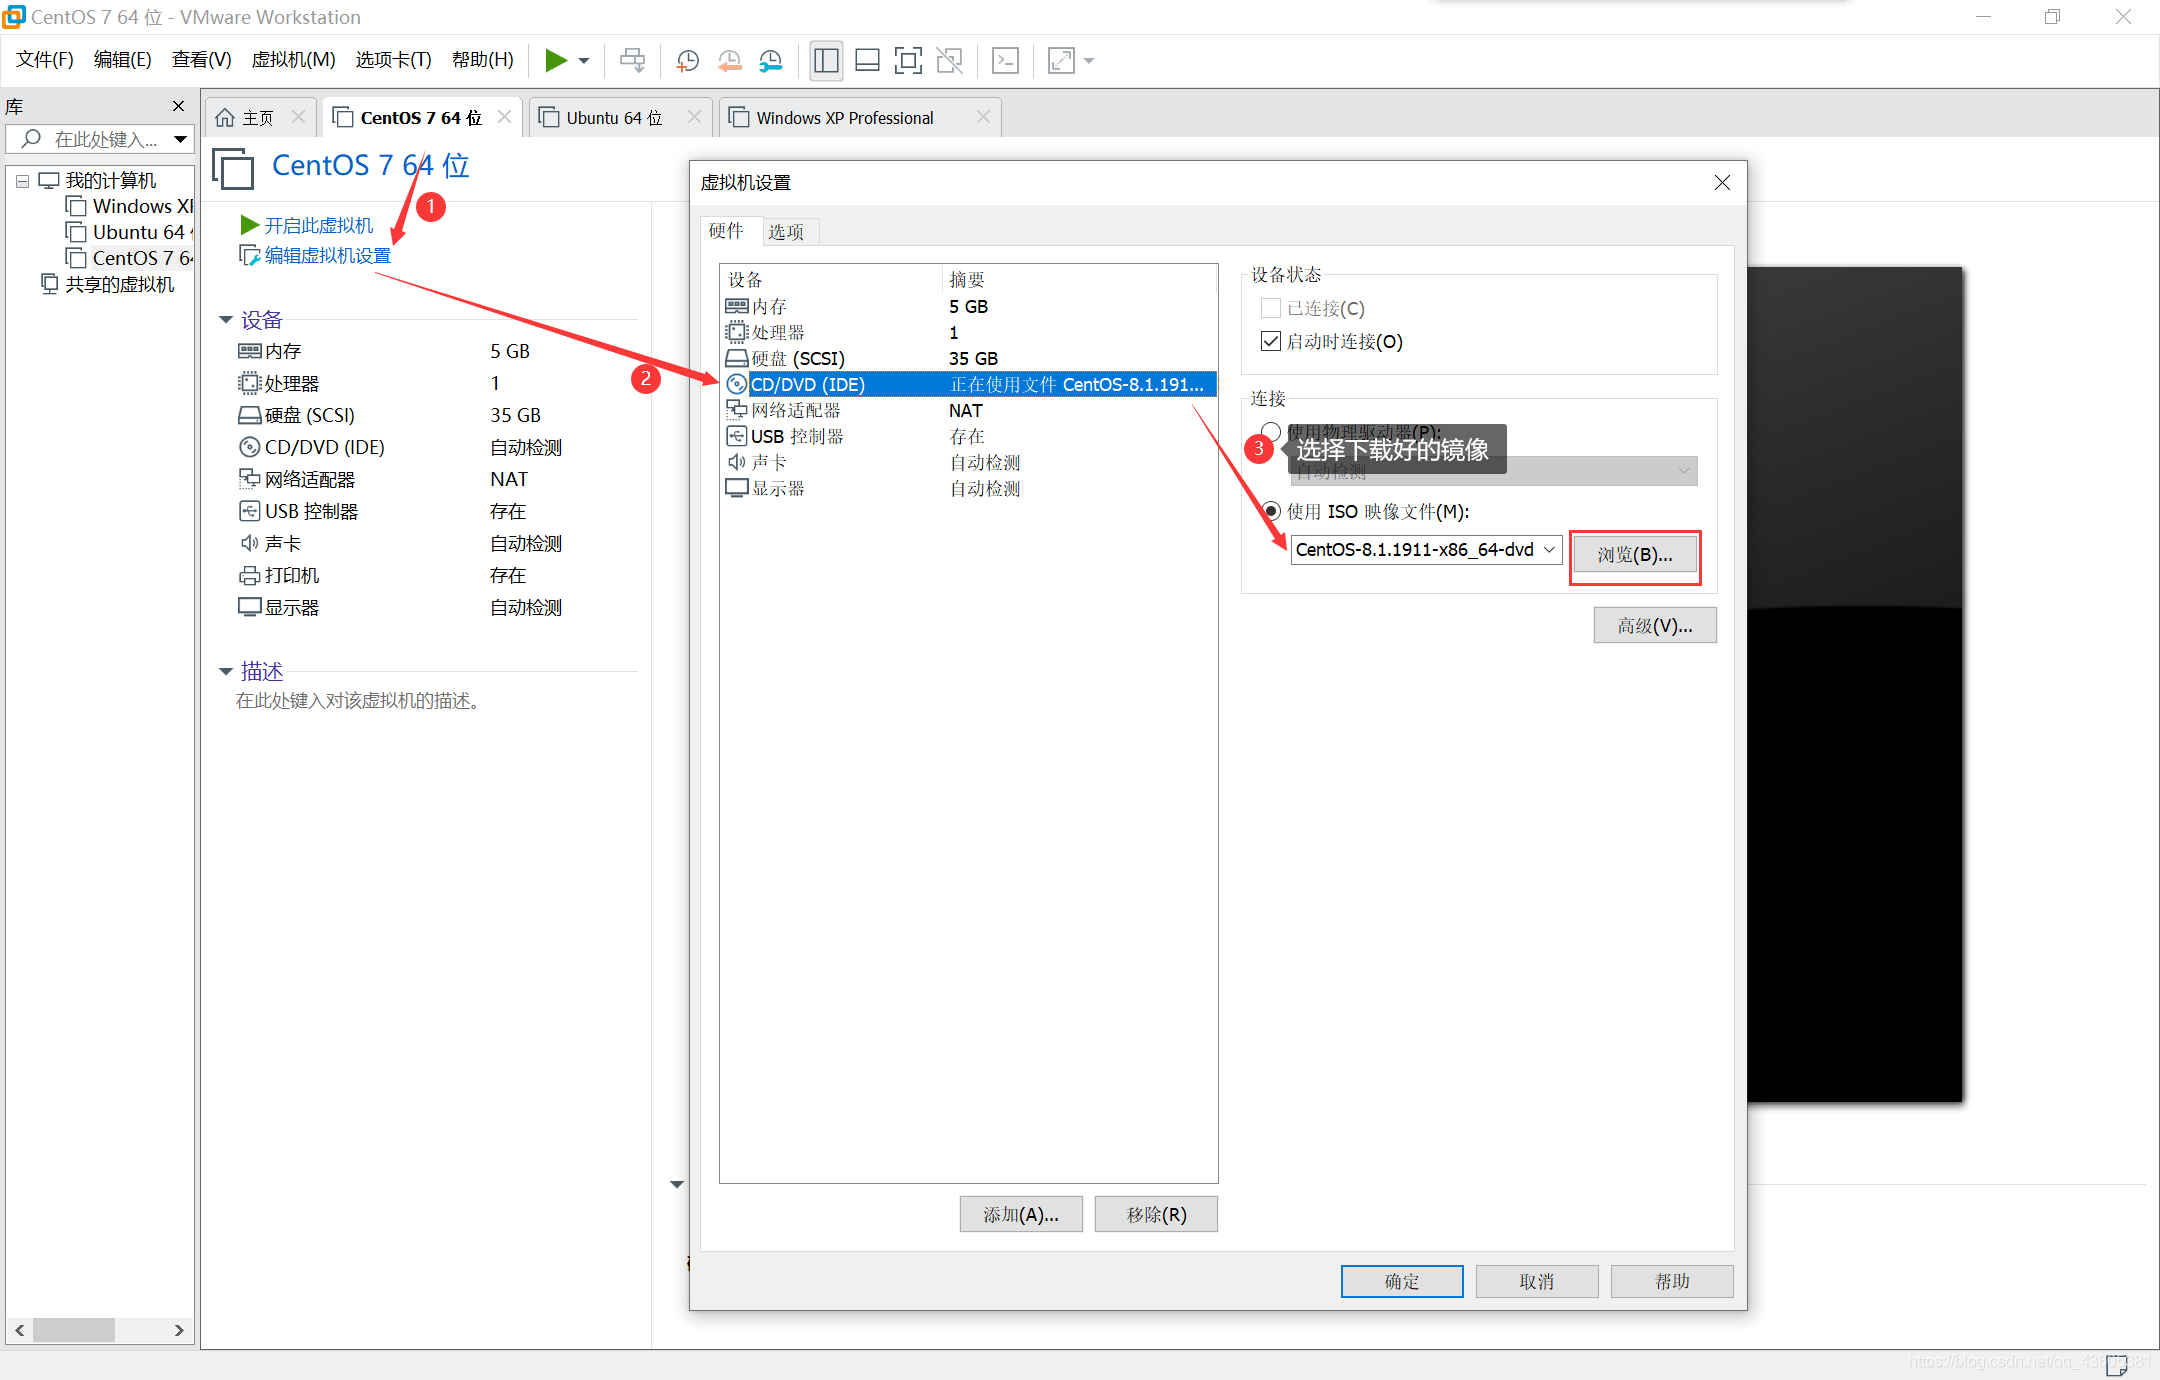Select 显示器 row in hardware list
Screen dimensions: 2160x1380
pyautogui.click(x=968, y=488)
